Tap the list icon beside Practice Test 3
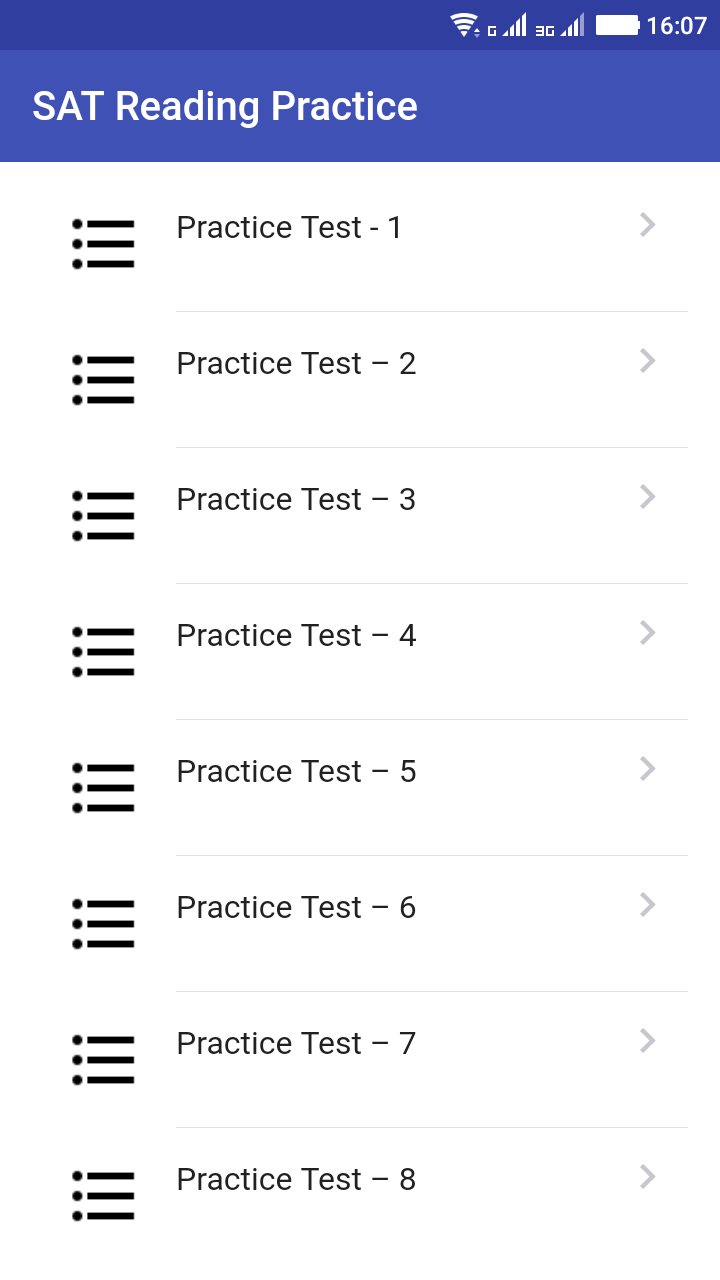This screenshot has width=720, height=1280. [103, 516]
